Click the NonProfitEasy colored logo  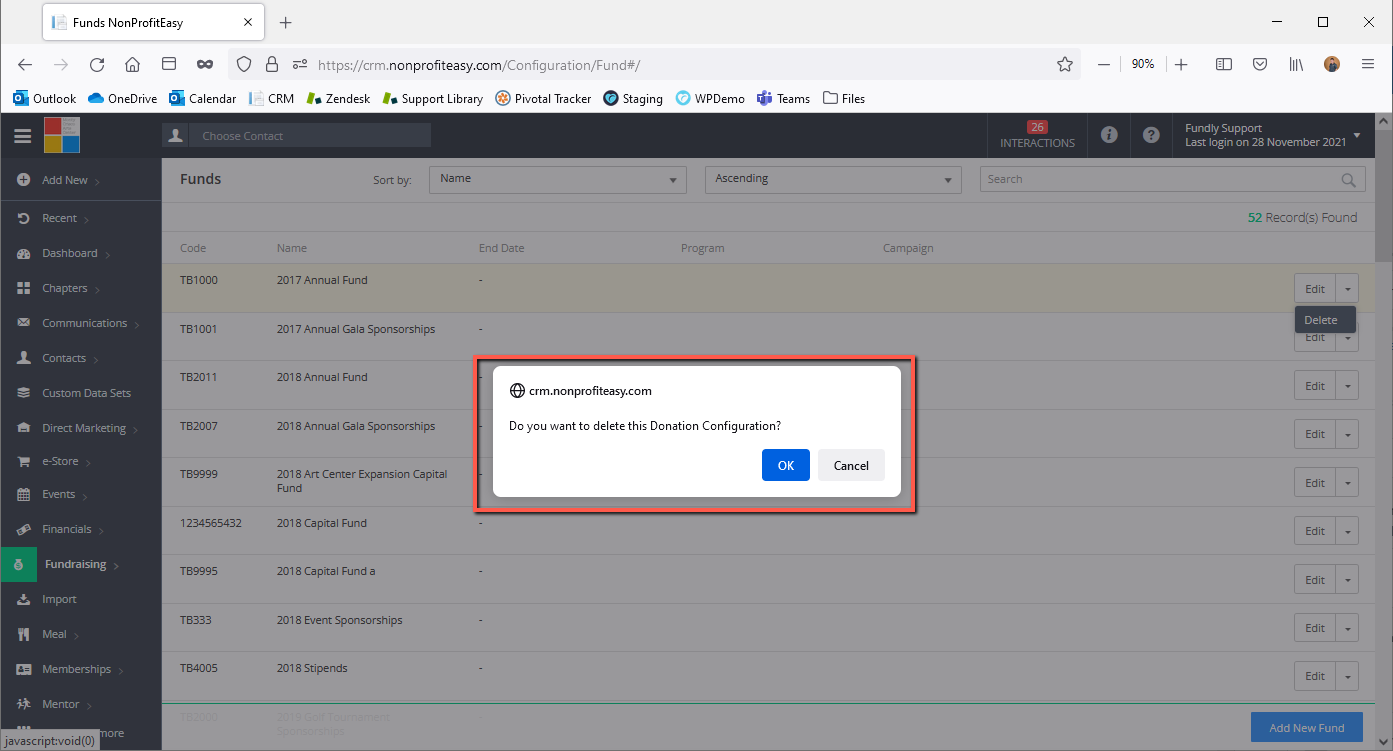pos(62,135)
